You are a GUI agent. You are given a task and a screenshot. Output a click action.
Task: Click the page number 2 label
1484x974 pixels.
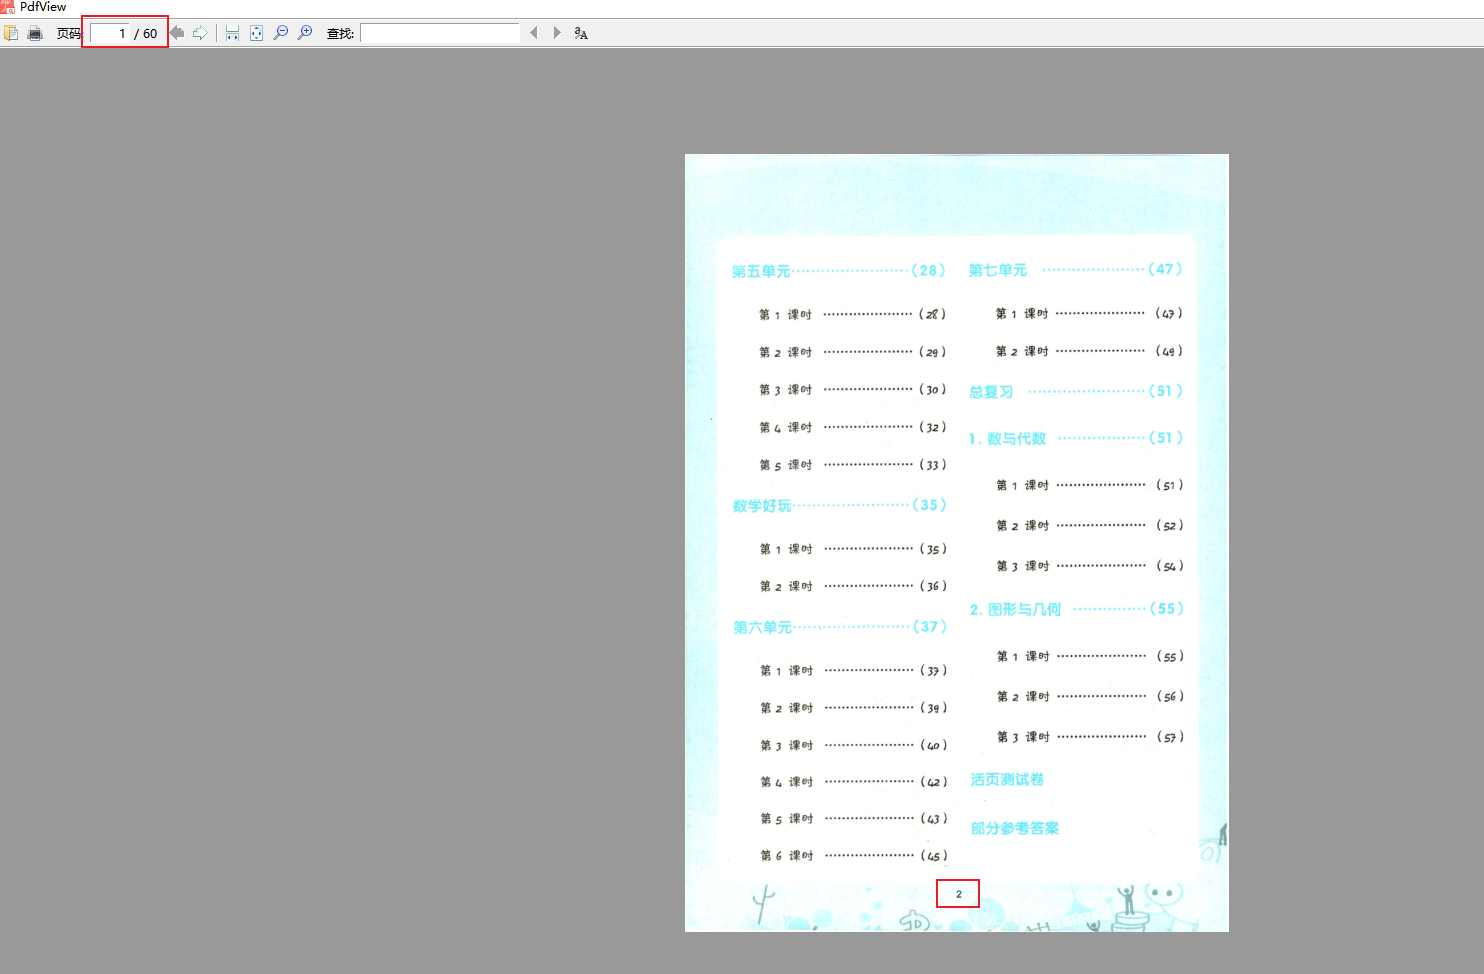point(957,893)
